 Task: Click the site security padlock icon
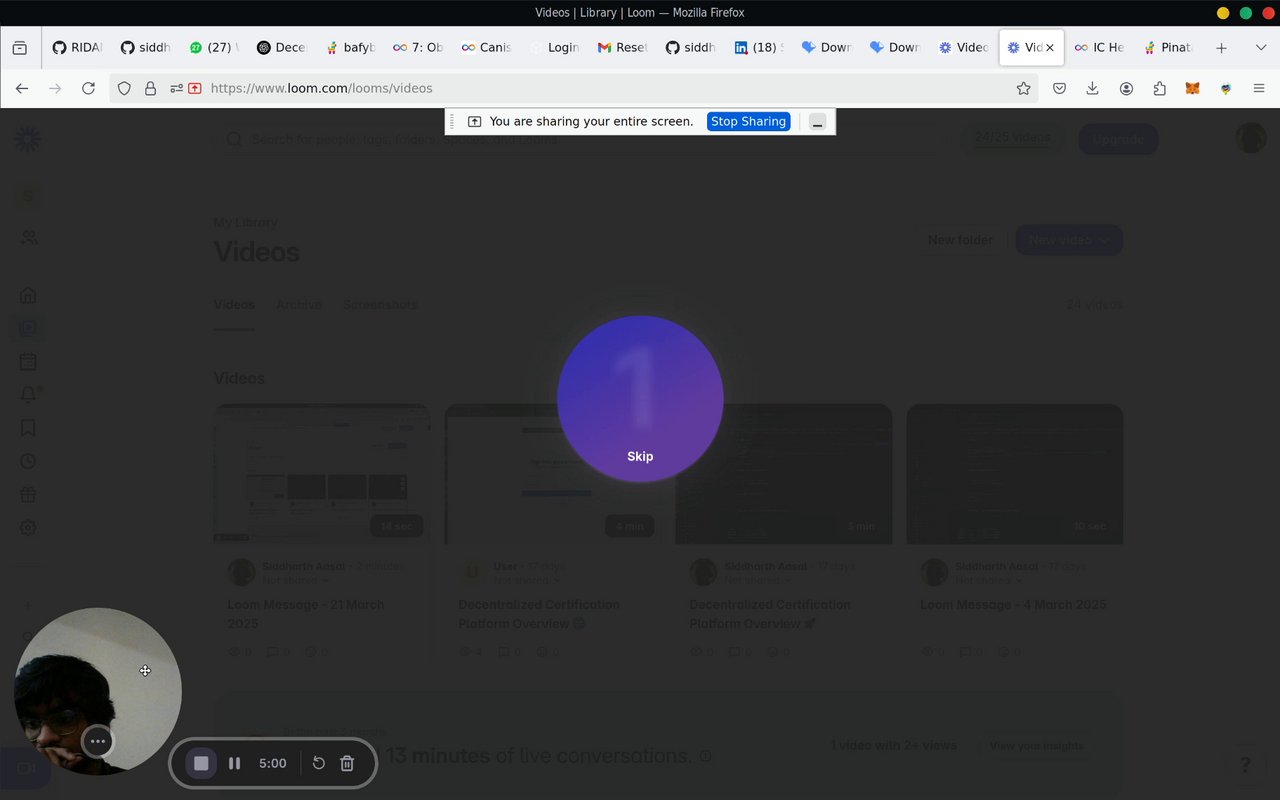(150, 88)
